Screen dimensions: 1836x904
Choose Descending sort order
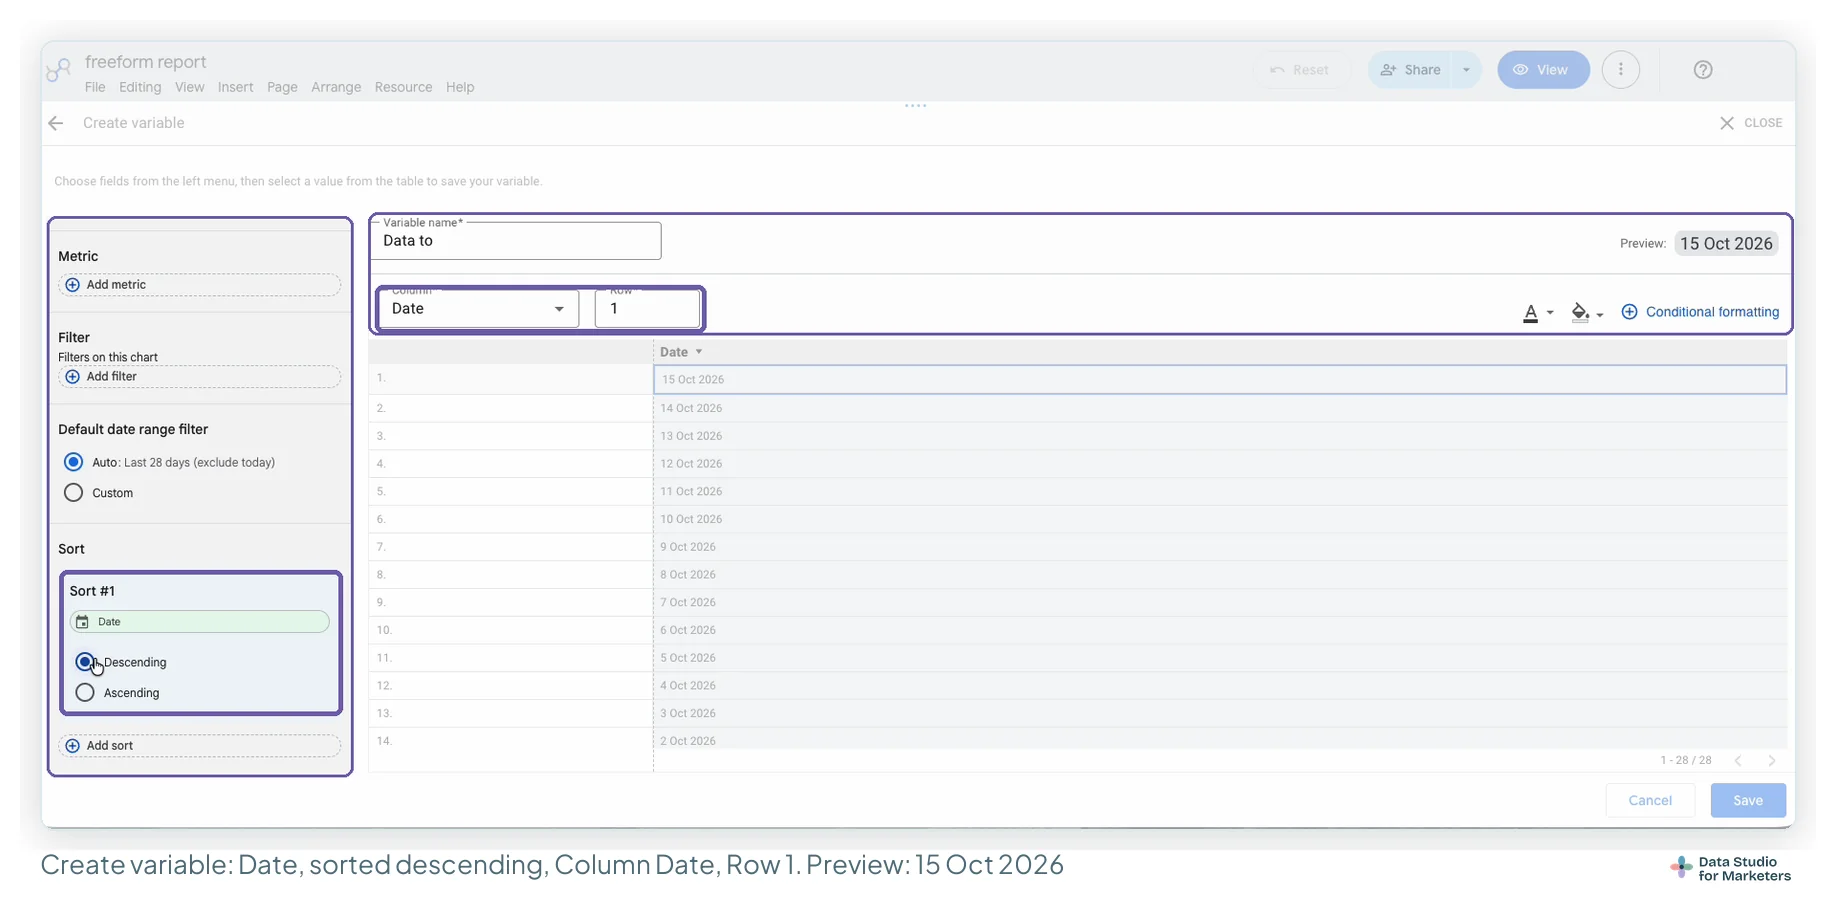point(85,662)
